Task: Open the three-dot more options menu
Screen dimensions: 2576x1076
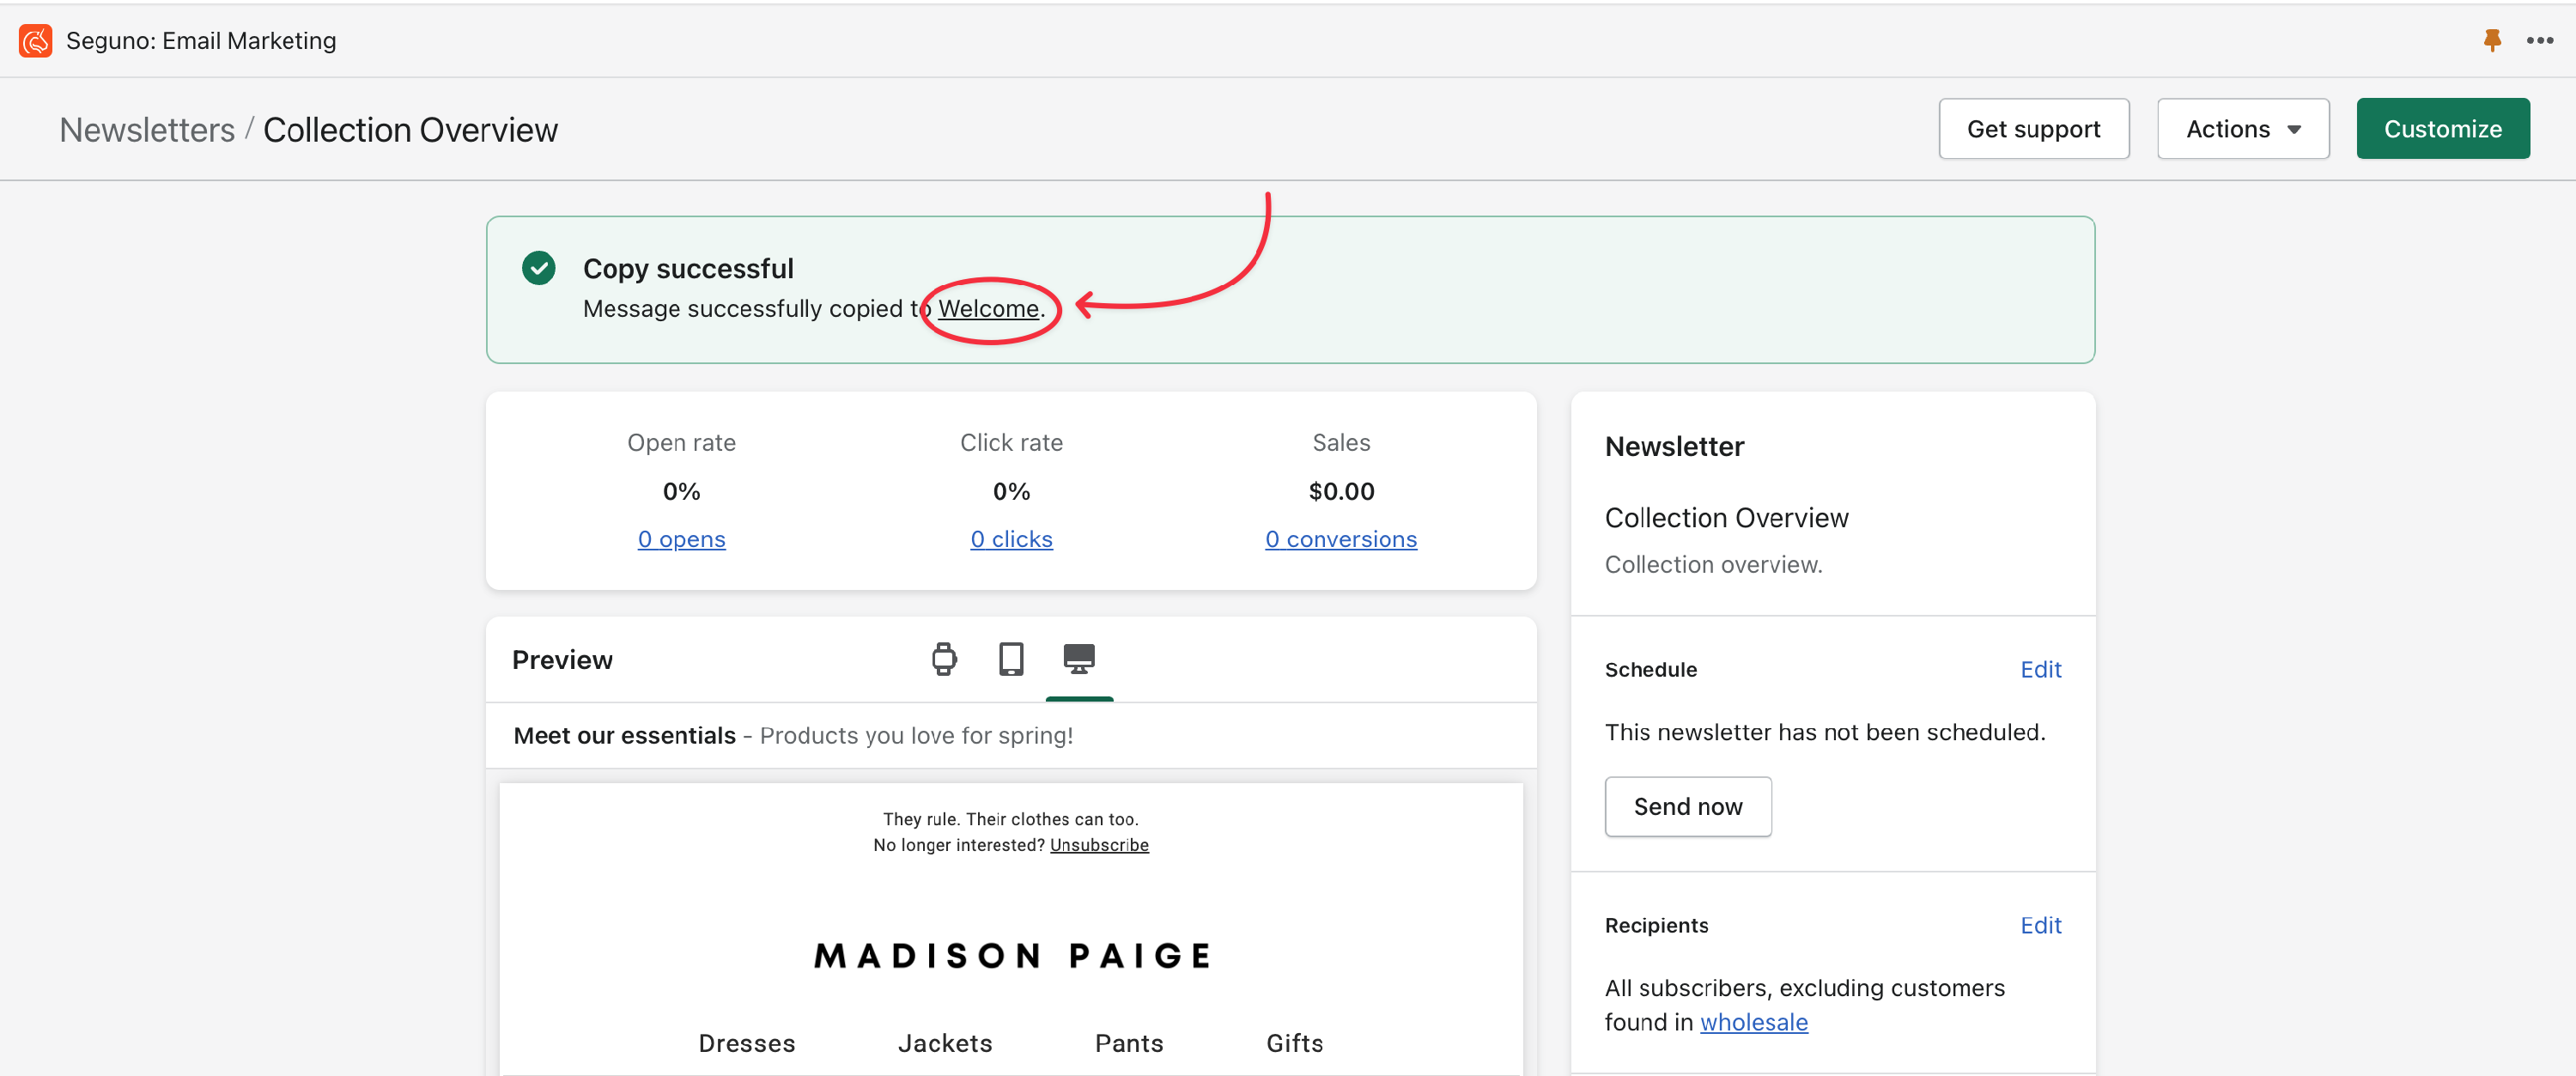Action: pos(2539,40)
